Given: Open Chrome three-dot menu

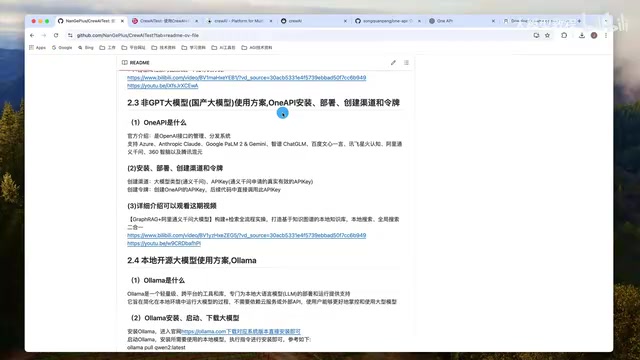Looking at the screenshot, I should pyautogui.click(x=606, y=36).
